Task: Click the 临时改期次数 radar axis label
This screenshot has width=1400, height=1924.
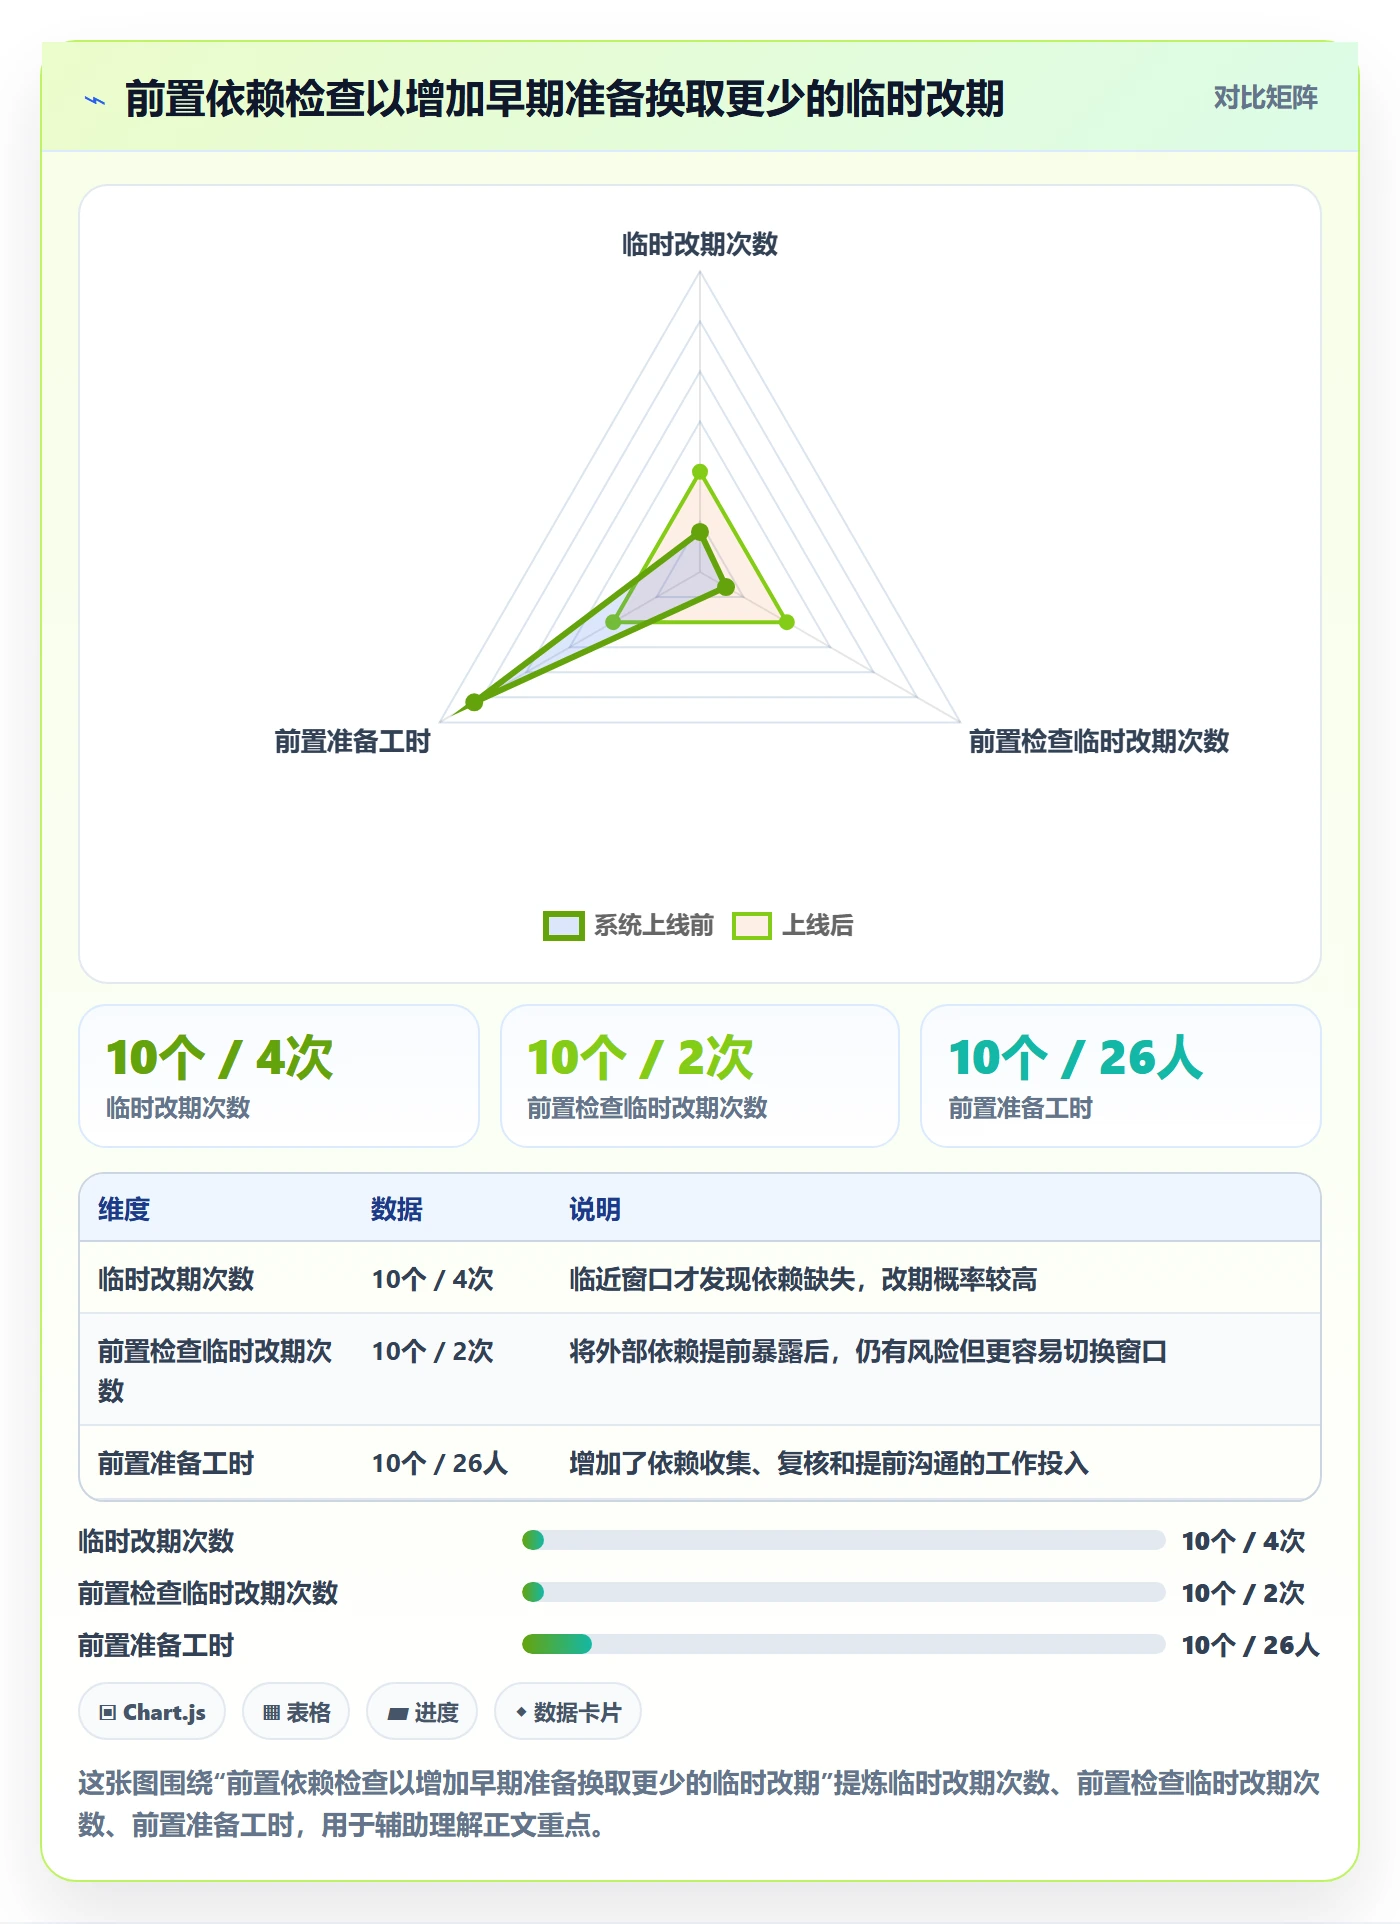Action: pyautogui.click(x=700, y=244)
